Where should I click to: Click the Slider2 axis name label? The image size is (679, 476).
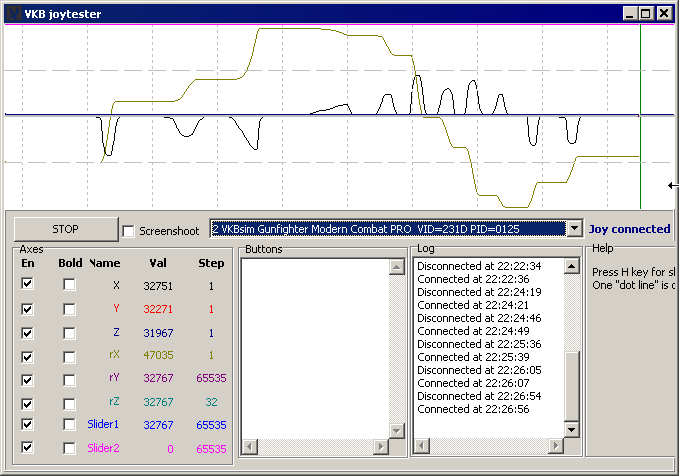(103, 448)
